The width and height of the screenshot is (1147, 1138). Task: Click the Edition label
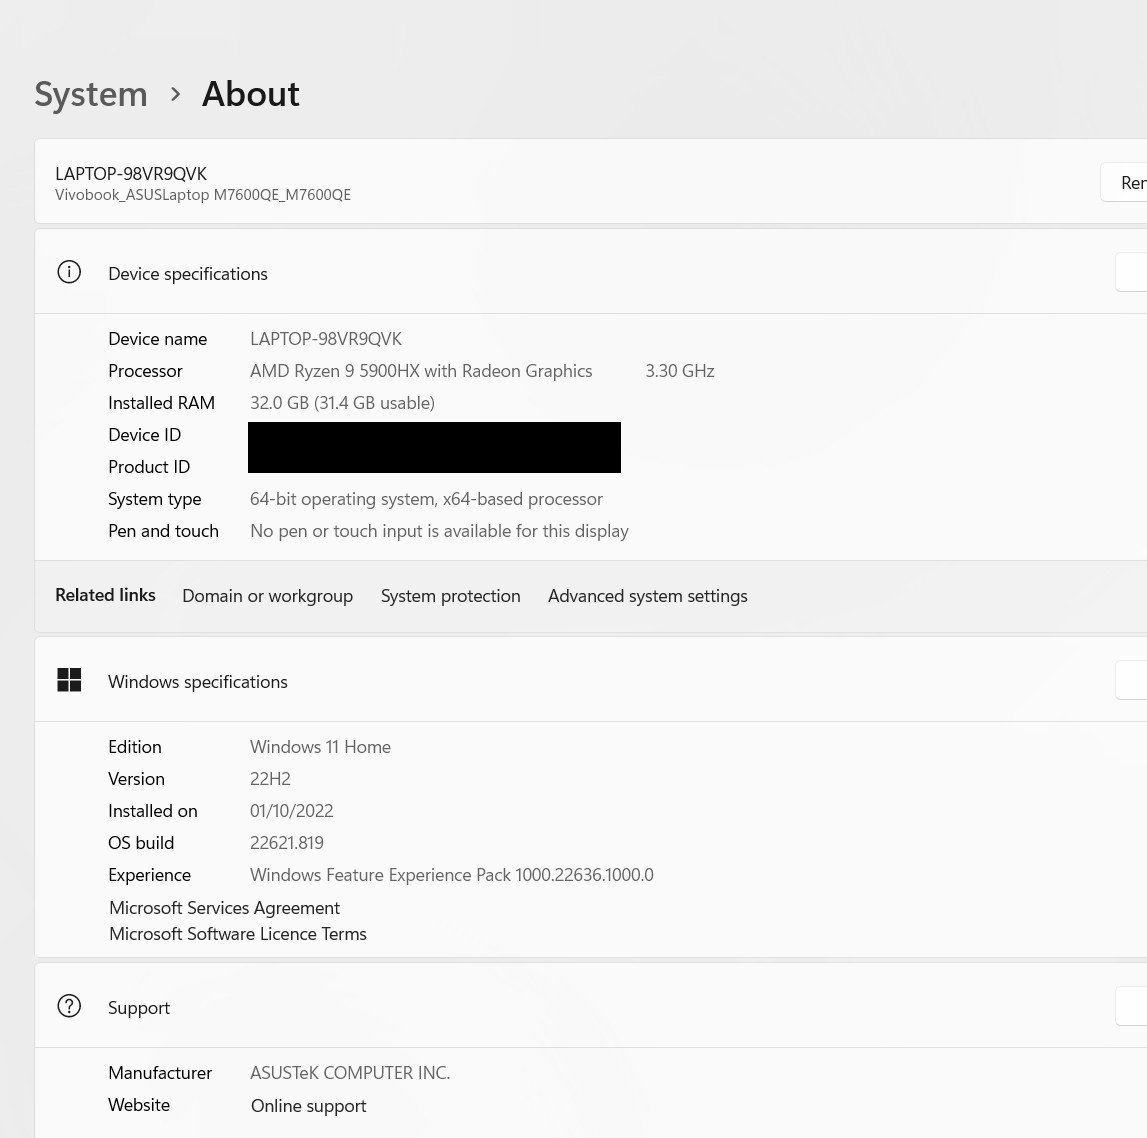pos(135,747)
